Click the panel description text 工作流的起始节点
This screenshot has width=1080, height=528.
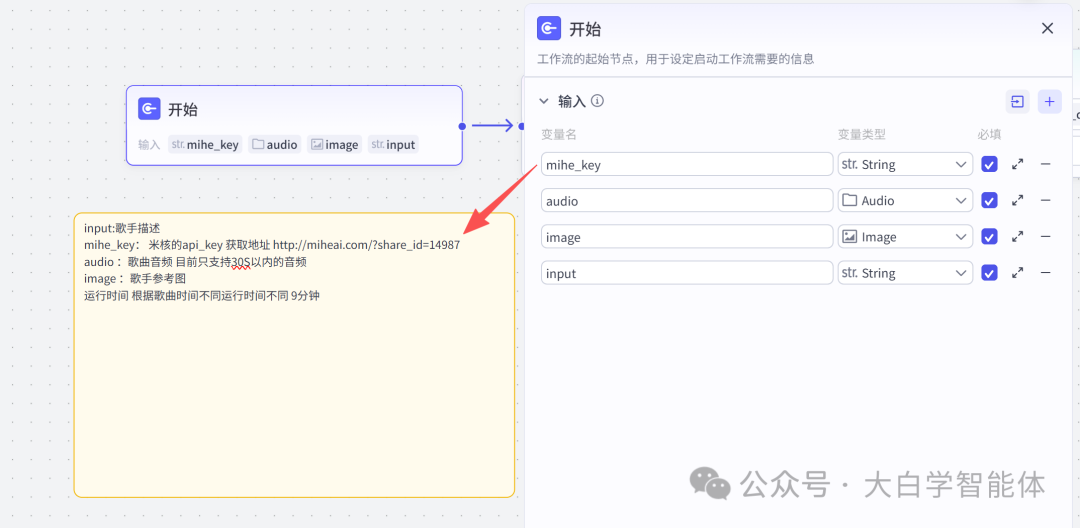(676, 59)
